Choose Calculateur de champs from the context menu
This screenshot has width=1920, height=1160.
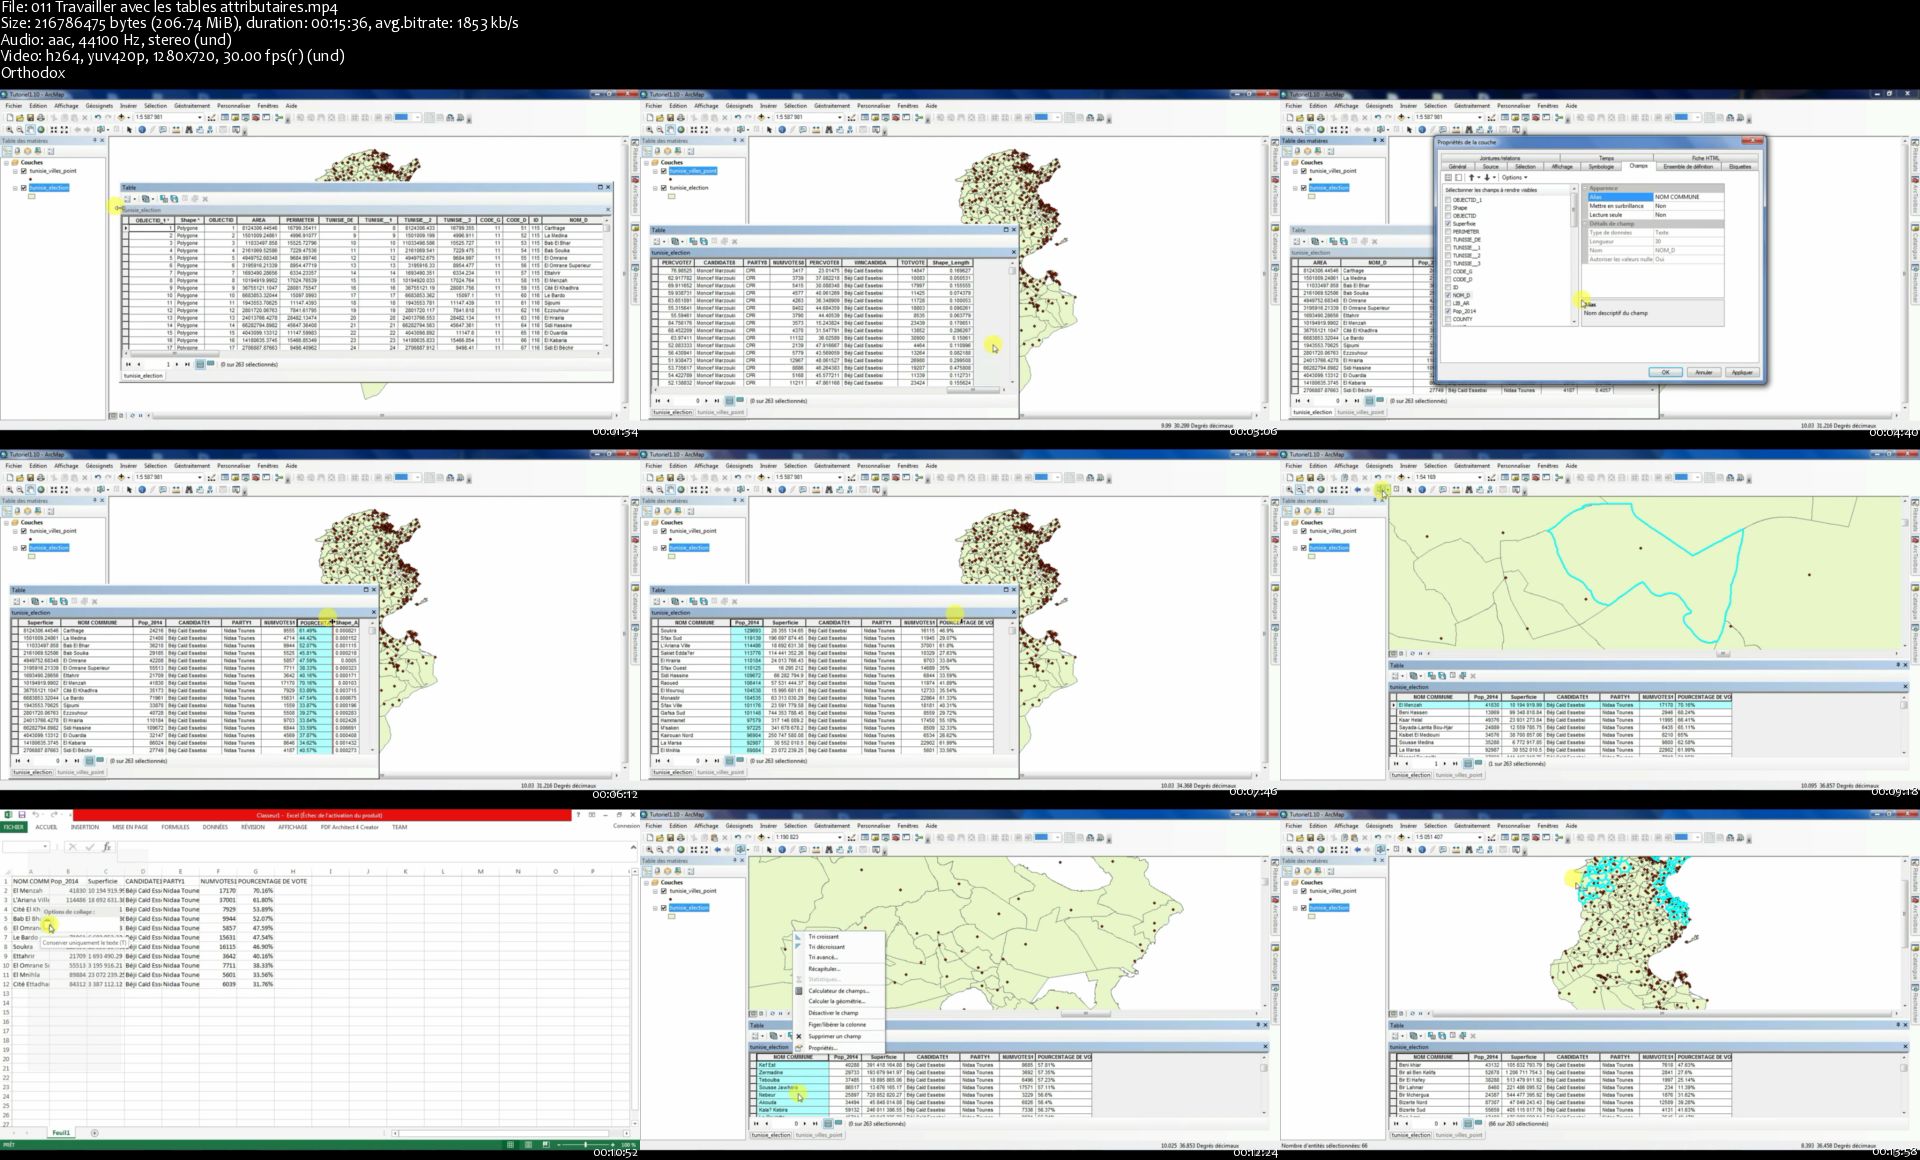838,991
